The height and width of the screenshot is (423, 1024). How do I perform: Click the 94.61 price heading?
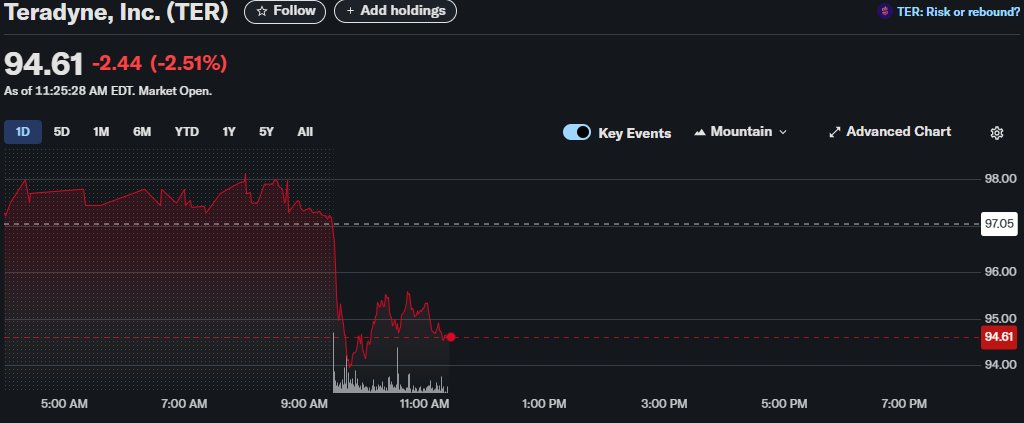(44, 65)
